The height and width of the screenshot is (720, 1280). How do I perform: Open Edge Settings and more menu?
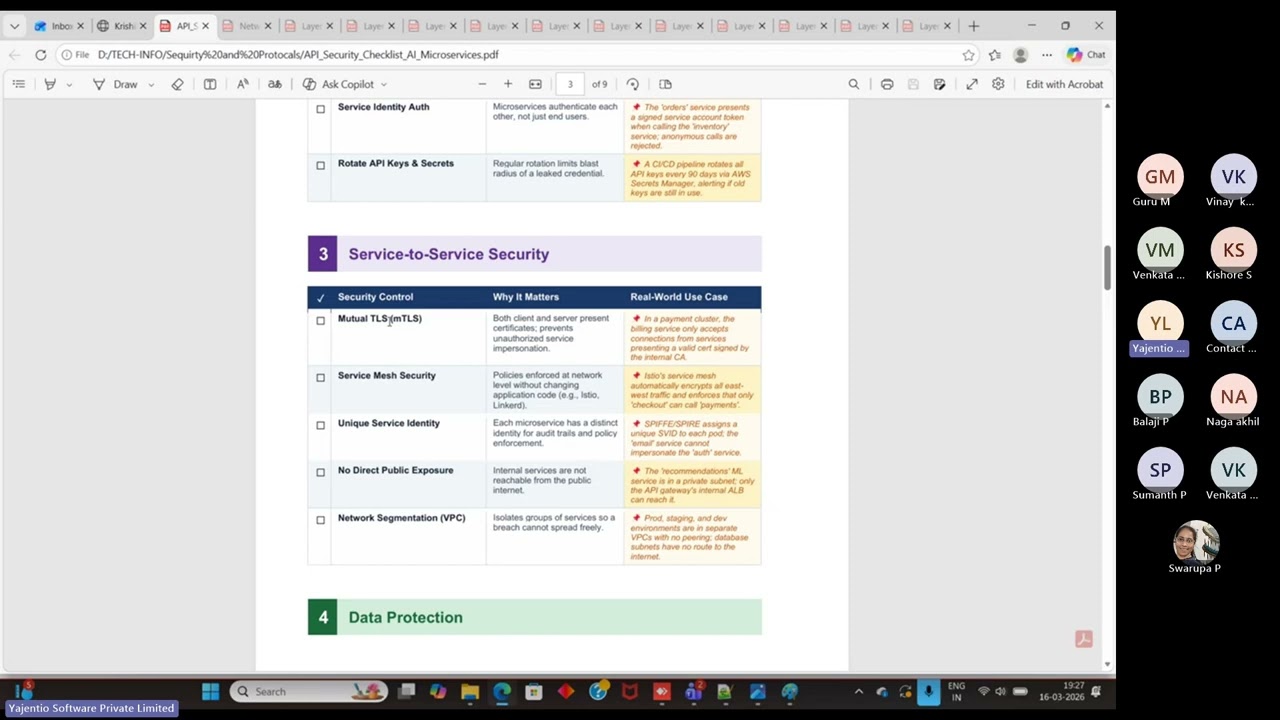[x=1046, y=55]
